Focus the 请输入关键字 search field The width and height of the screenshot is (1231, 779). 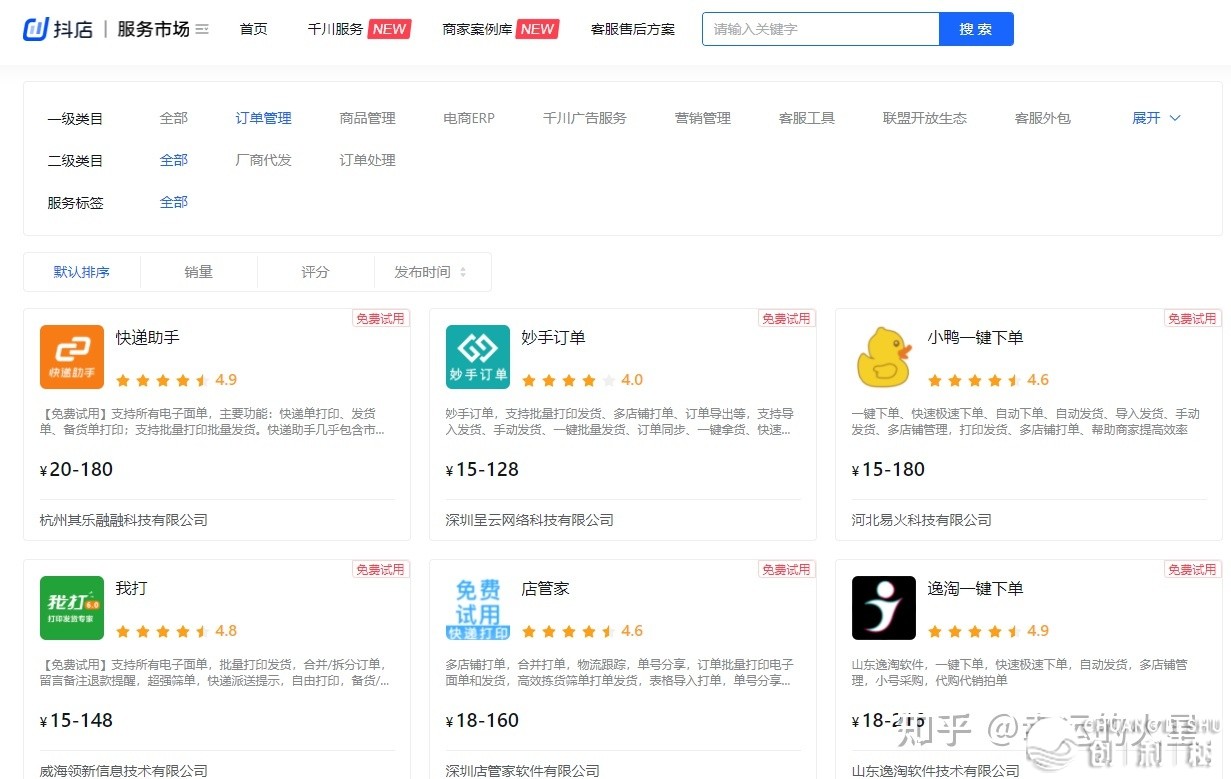click(821, 29)
